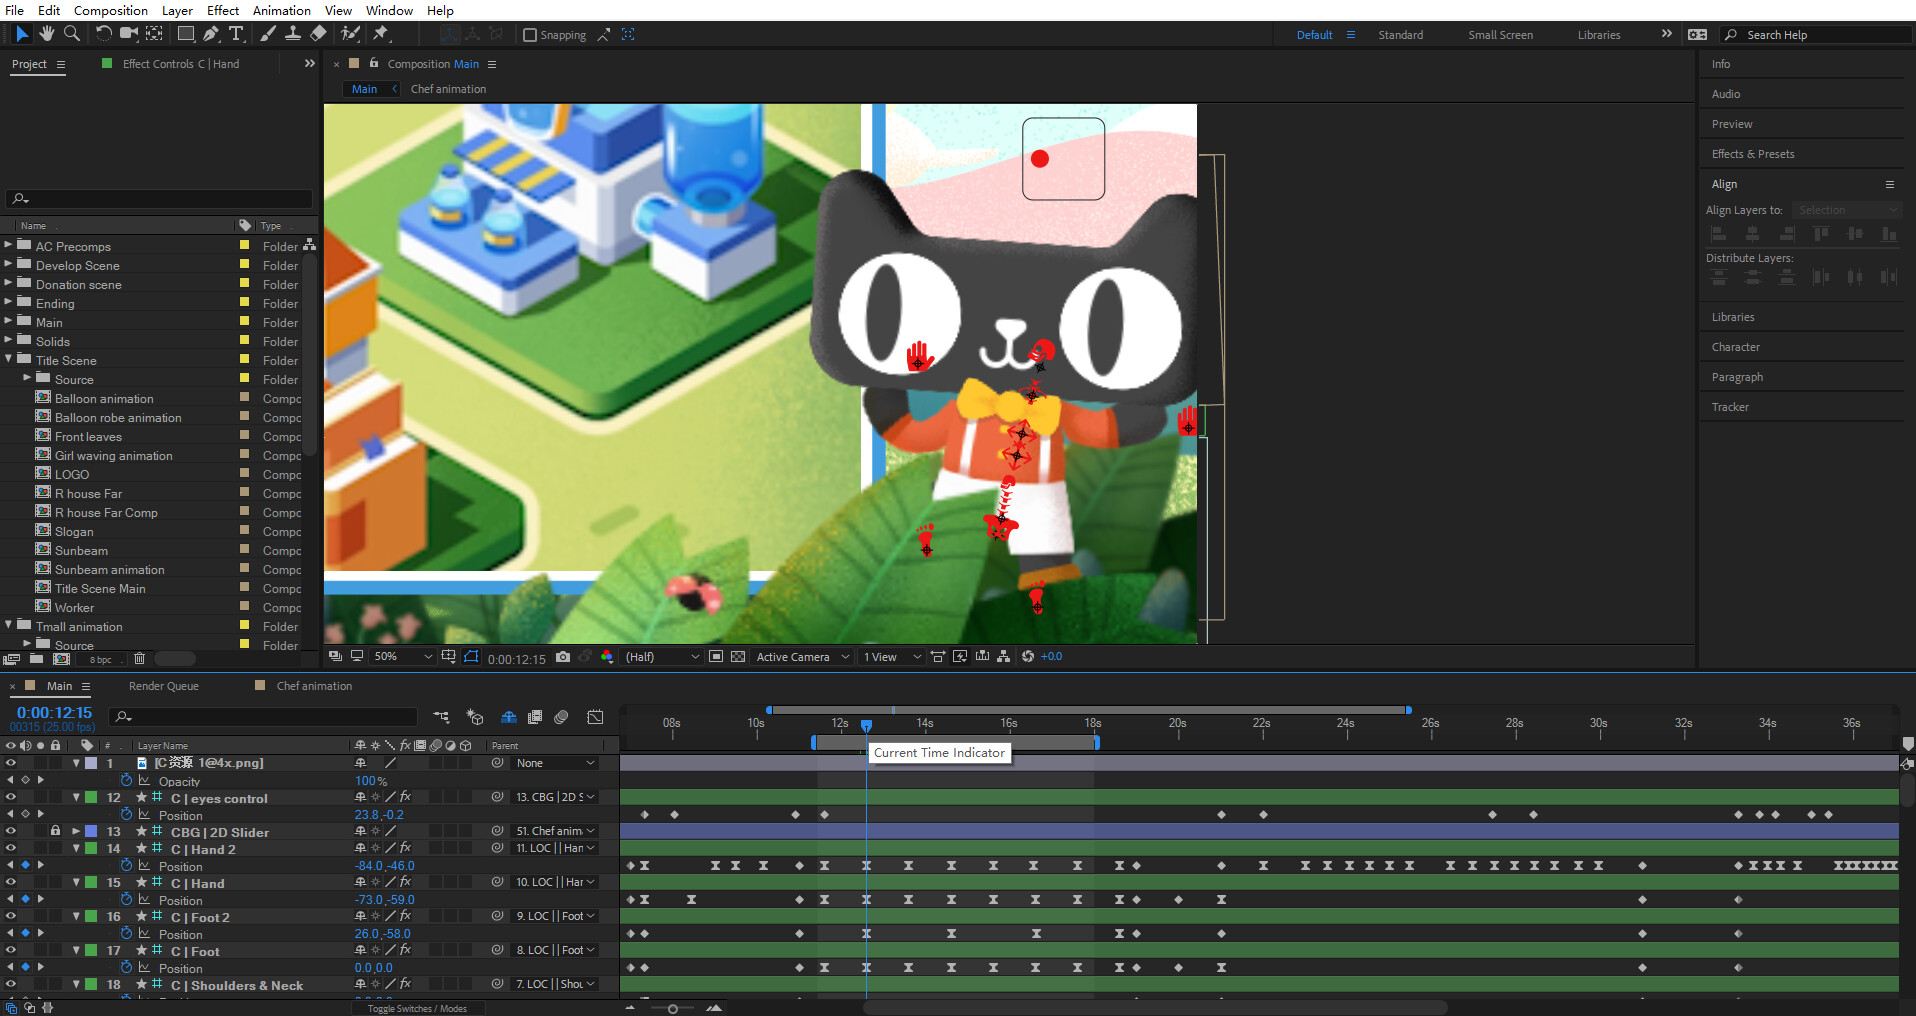Select the Hand tool
The image size is (1916, 1016).
coord(47,34)
